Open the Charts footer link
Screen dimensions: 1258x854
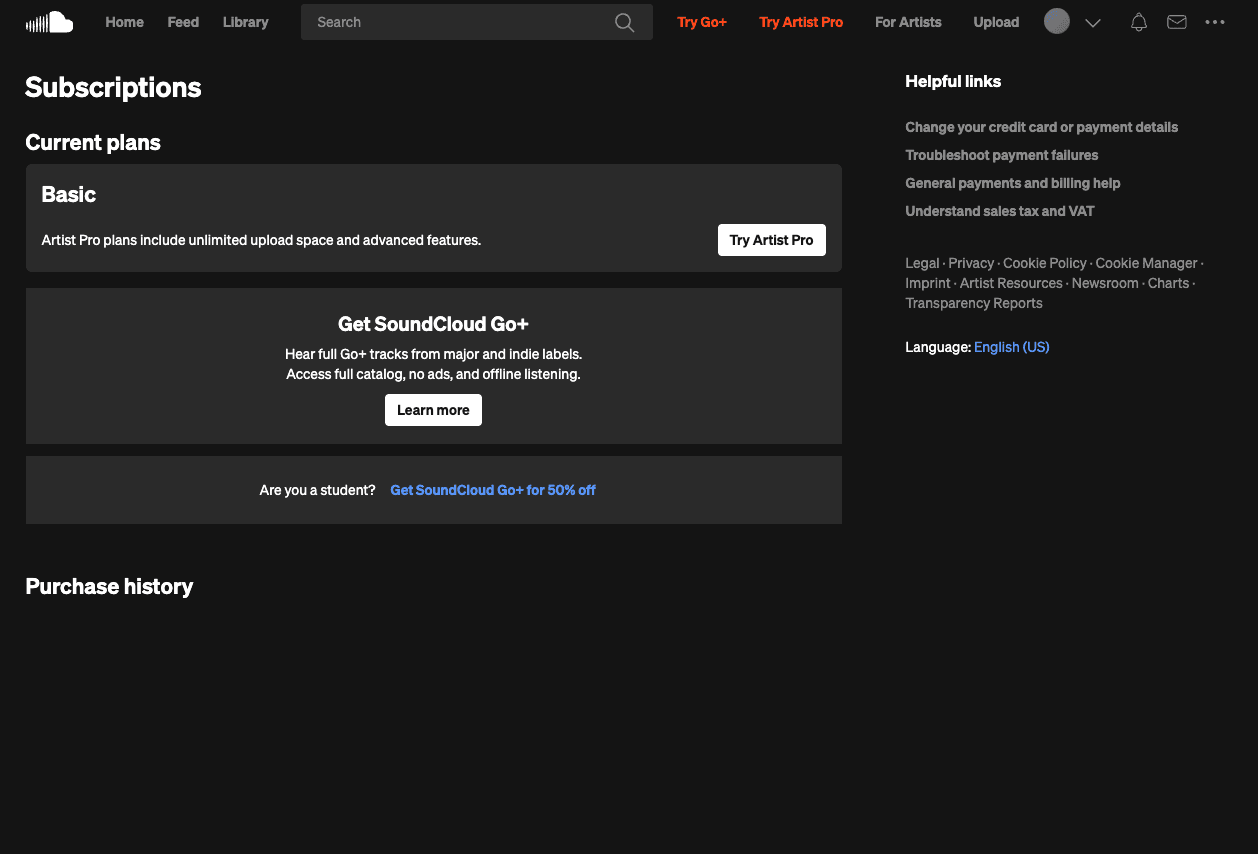pyautogui.click(x=1168, y=283)
